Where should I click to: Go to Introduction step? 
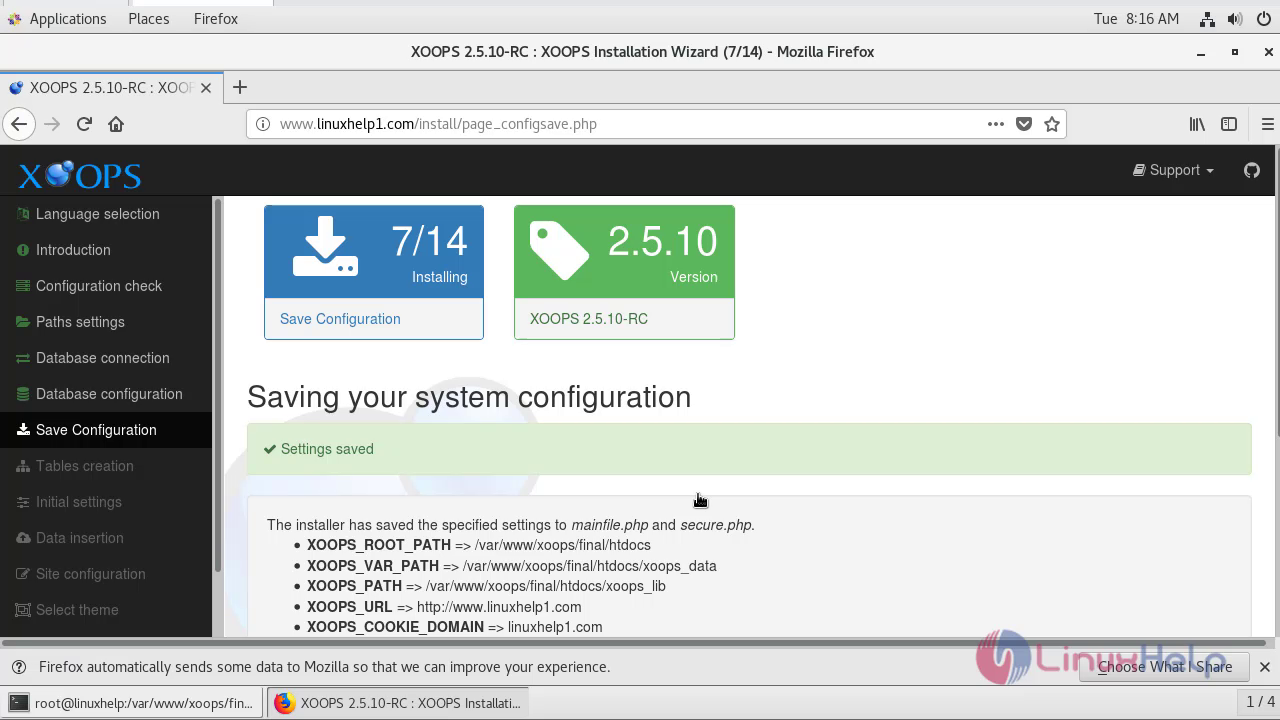pyautogui.click(x=73, y=250)
